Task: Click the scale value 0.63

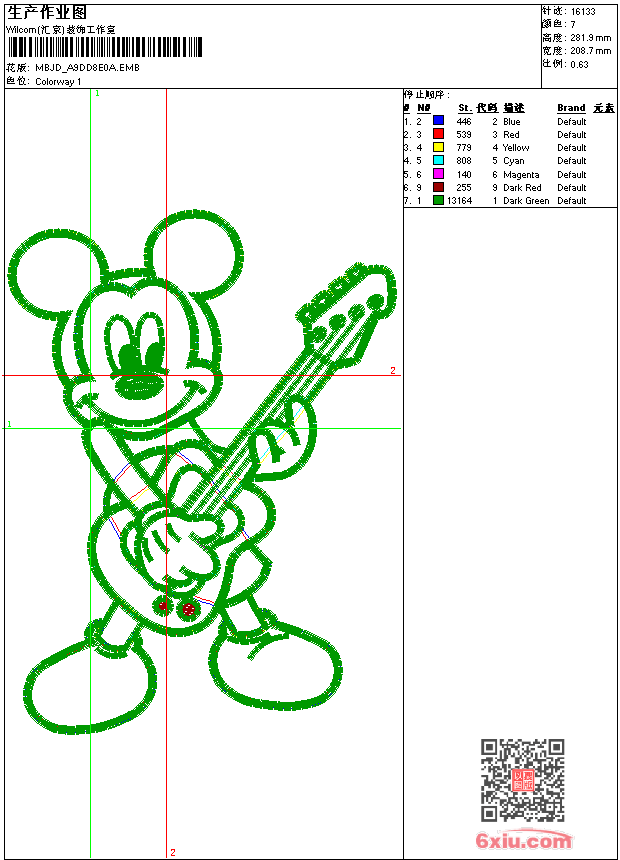Action: pyautogui.click(x=579, y=65)
